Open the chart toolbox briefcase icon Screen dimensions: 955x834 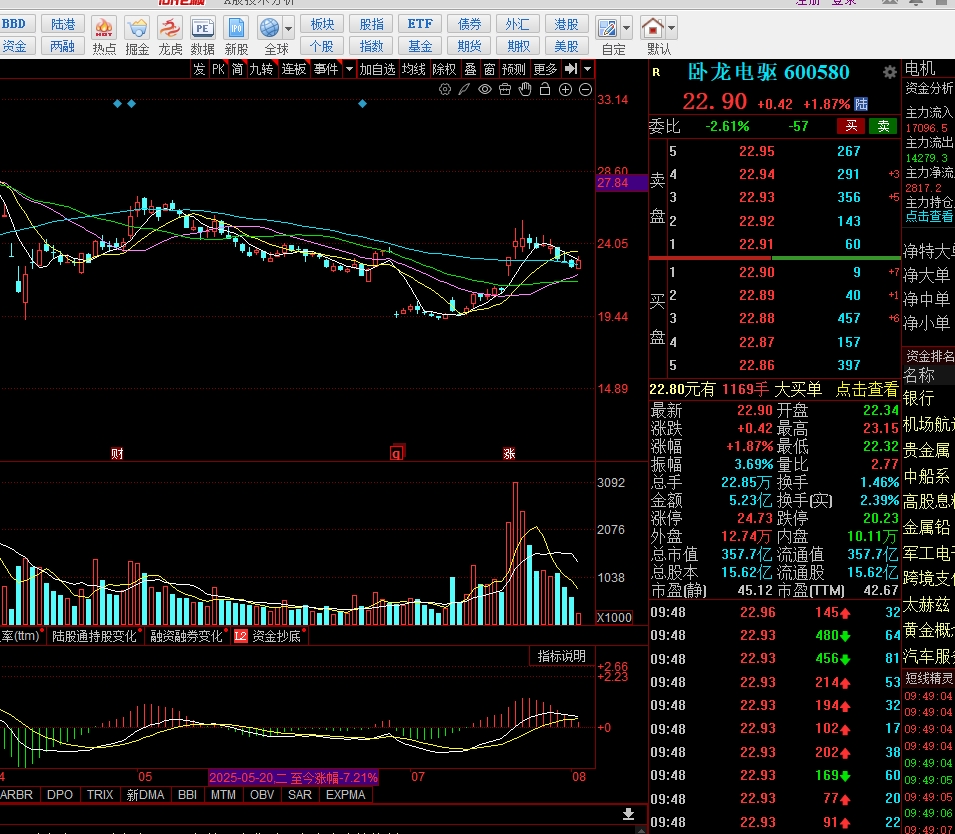coord(505,90)
